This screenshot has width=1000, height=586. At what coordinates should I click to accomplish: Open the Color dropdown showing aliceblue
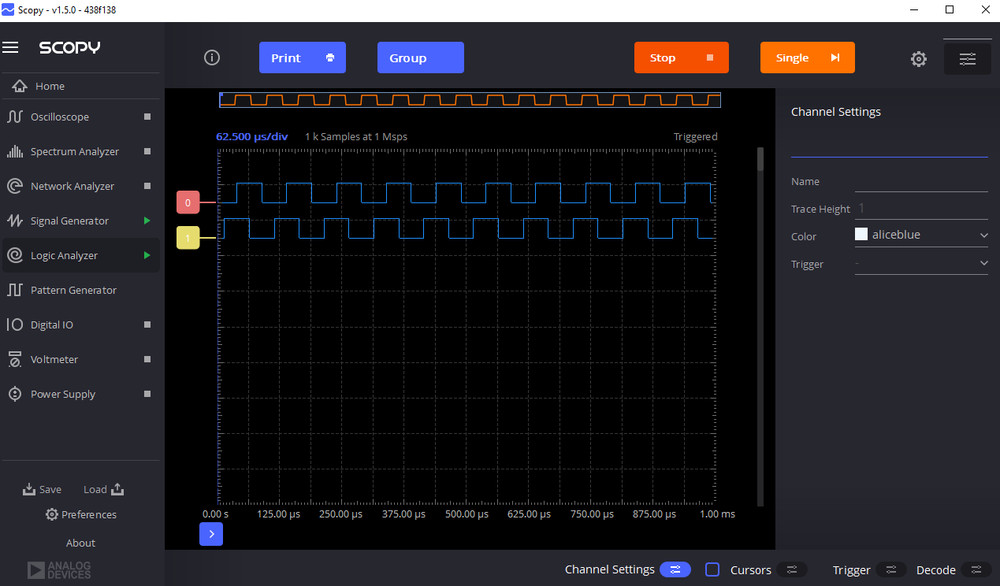[x=920, y=236]
